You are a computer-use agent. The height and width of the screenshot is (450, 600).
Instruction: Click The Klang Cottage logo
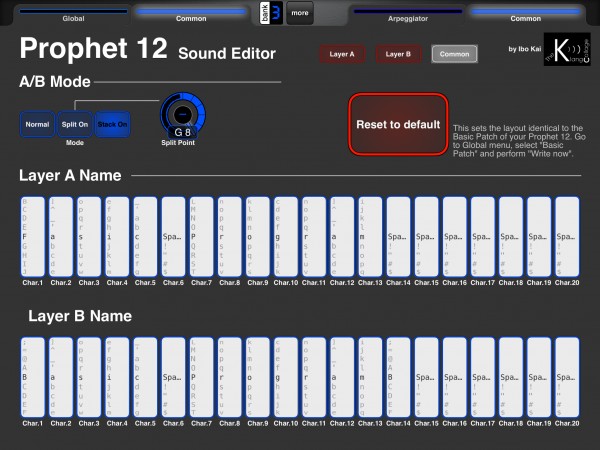[x=567, y=49]
